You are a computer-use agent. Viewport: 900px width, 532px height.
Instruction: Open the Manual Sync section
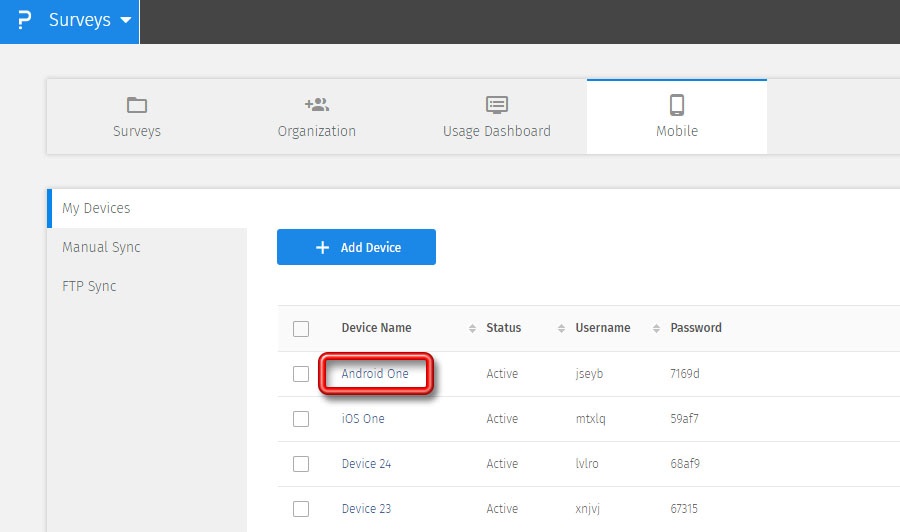(x=101, y=247)
